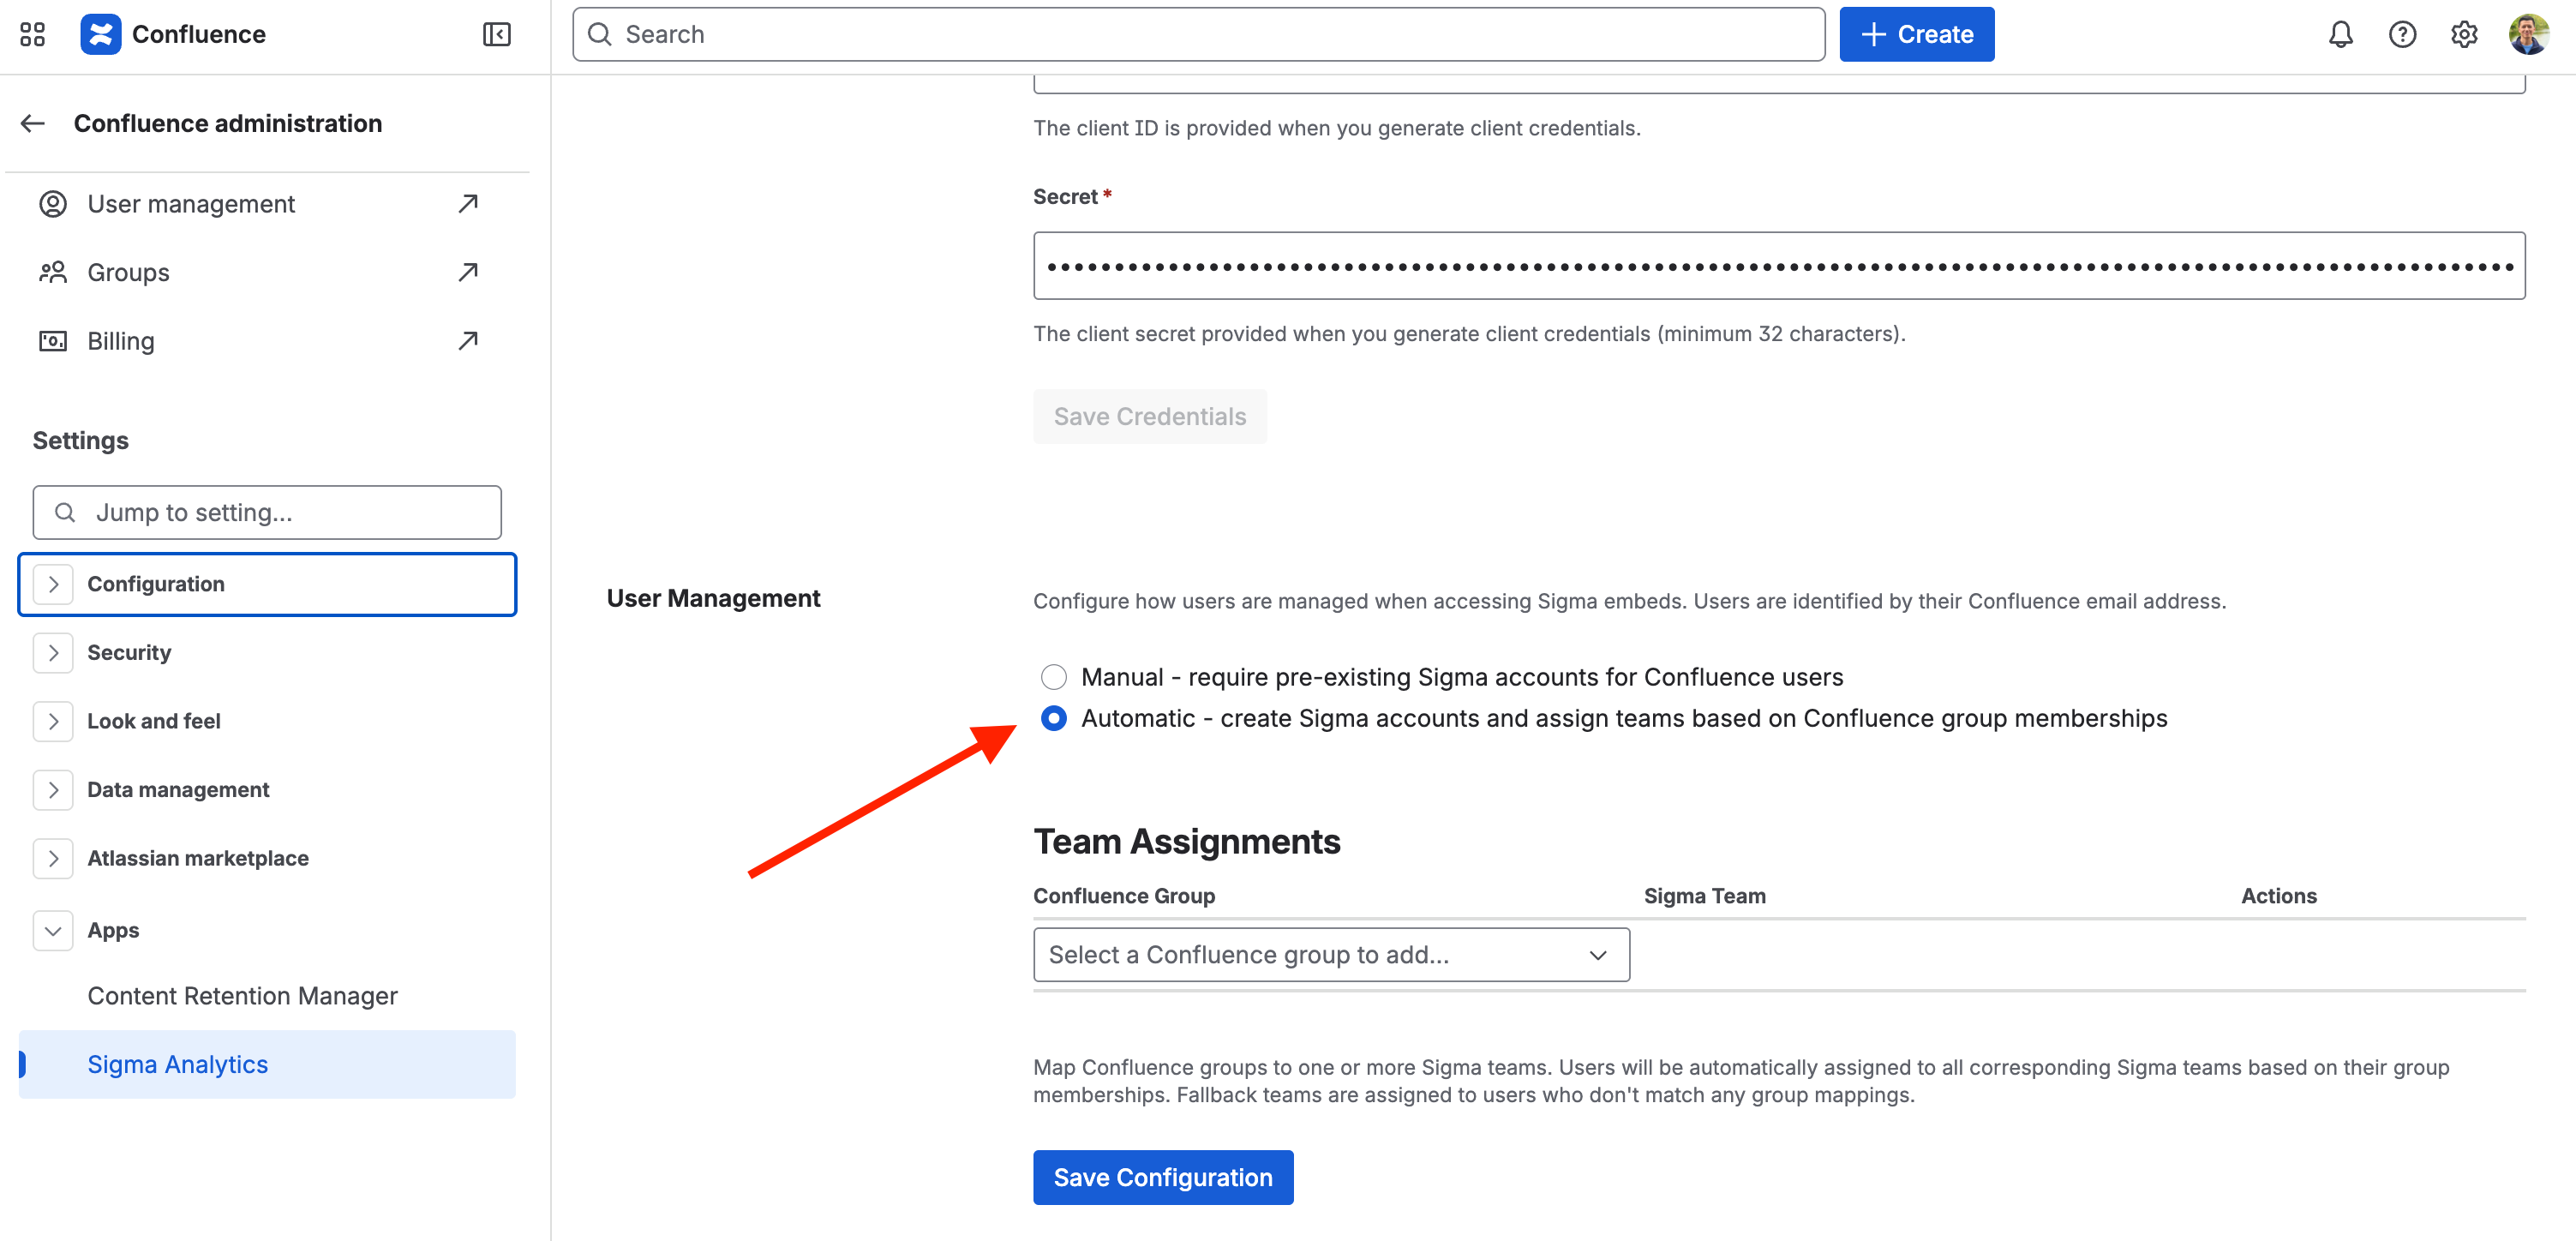The height and width of the screenshot is (1241, 2576).
Task: Go back using the left arrow icon
Action: [x=33, y=123]
